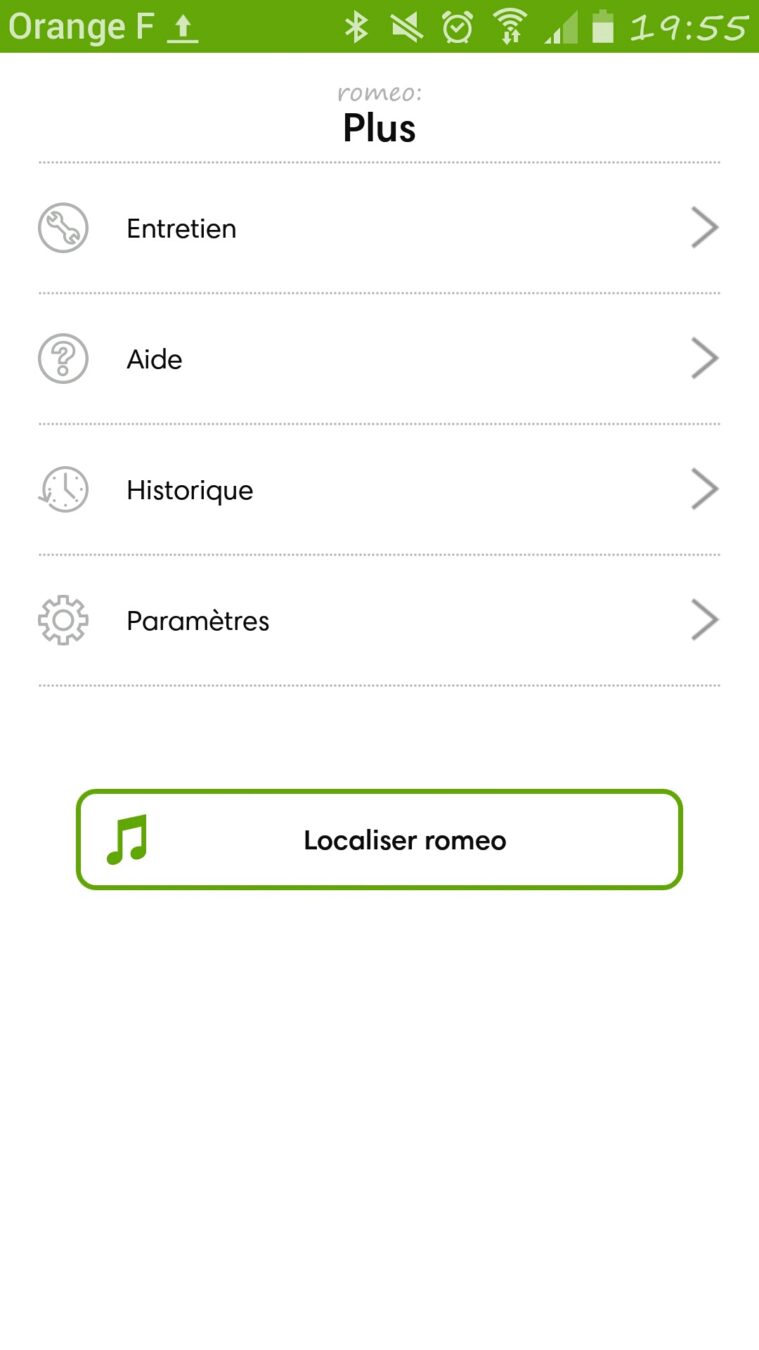Expand Entretien with its chevron arrow

click(704, 228)
